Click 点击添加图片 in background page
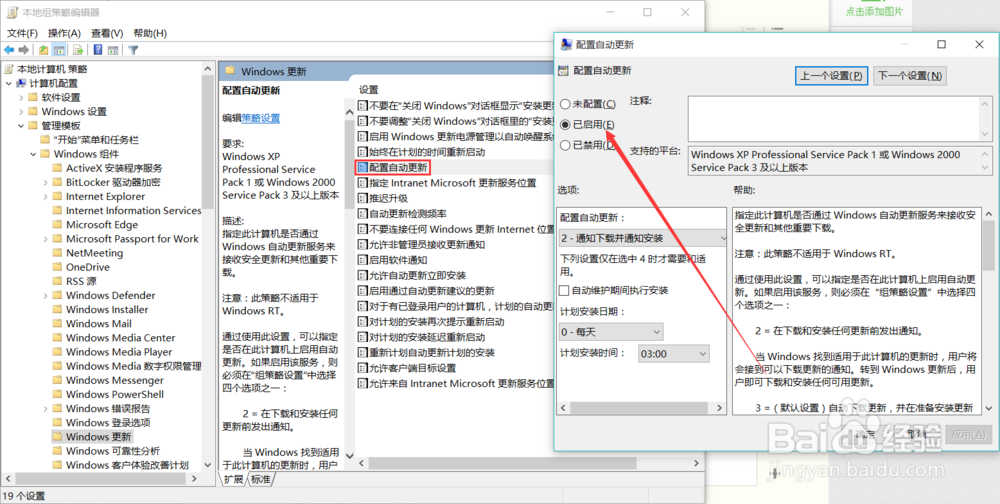This screenshot has height=504, width=1000. pos(874,11)
